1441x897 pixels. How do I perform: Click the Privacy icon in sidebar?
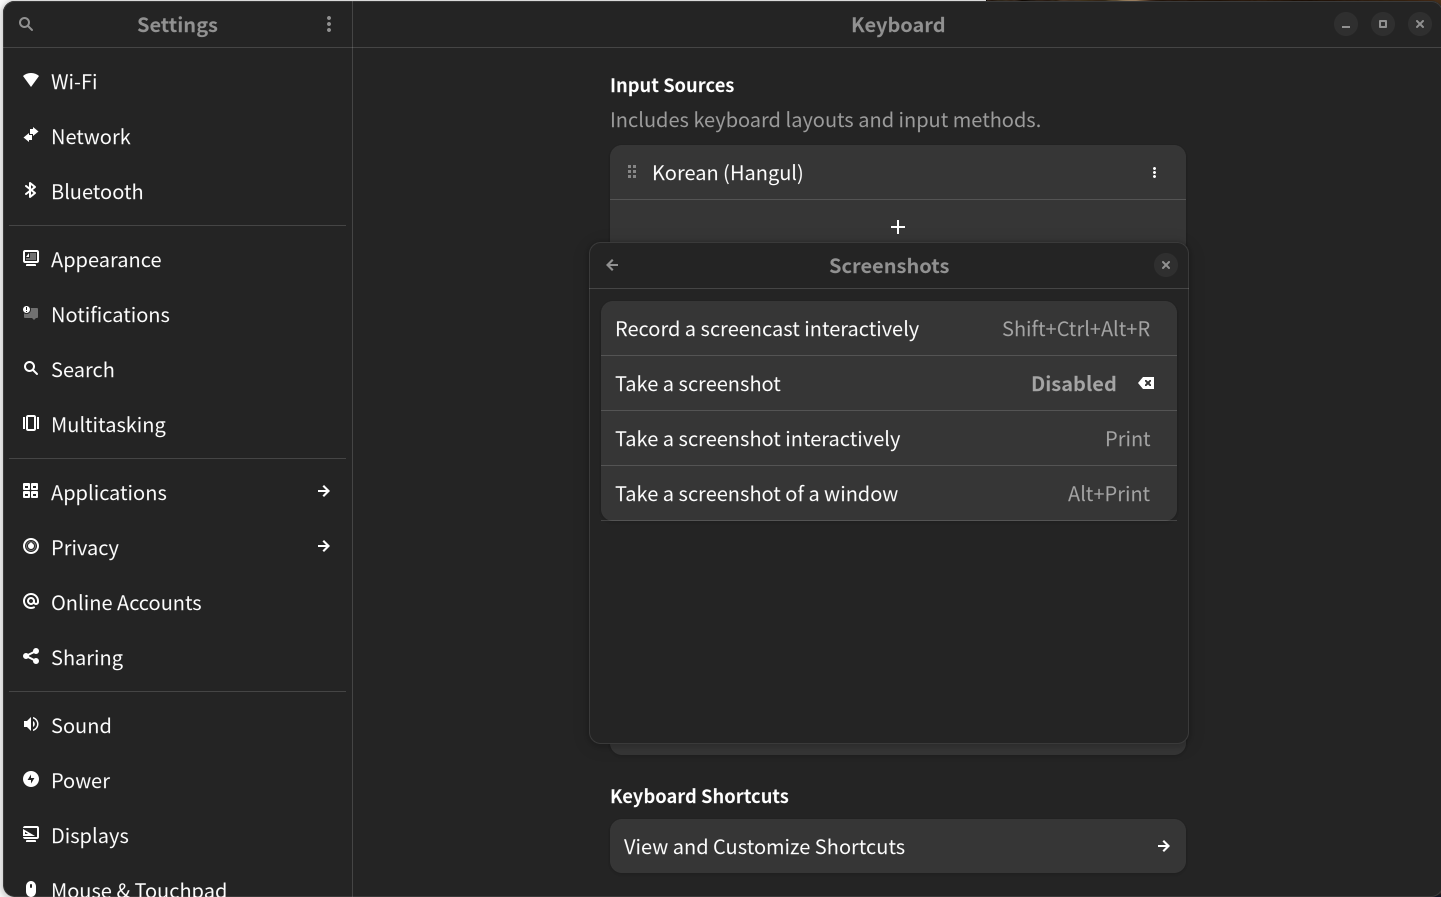[x=31, y=546]
